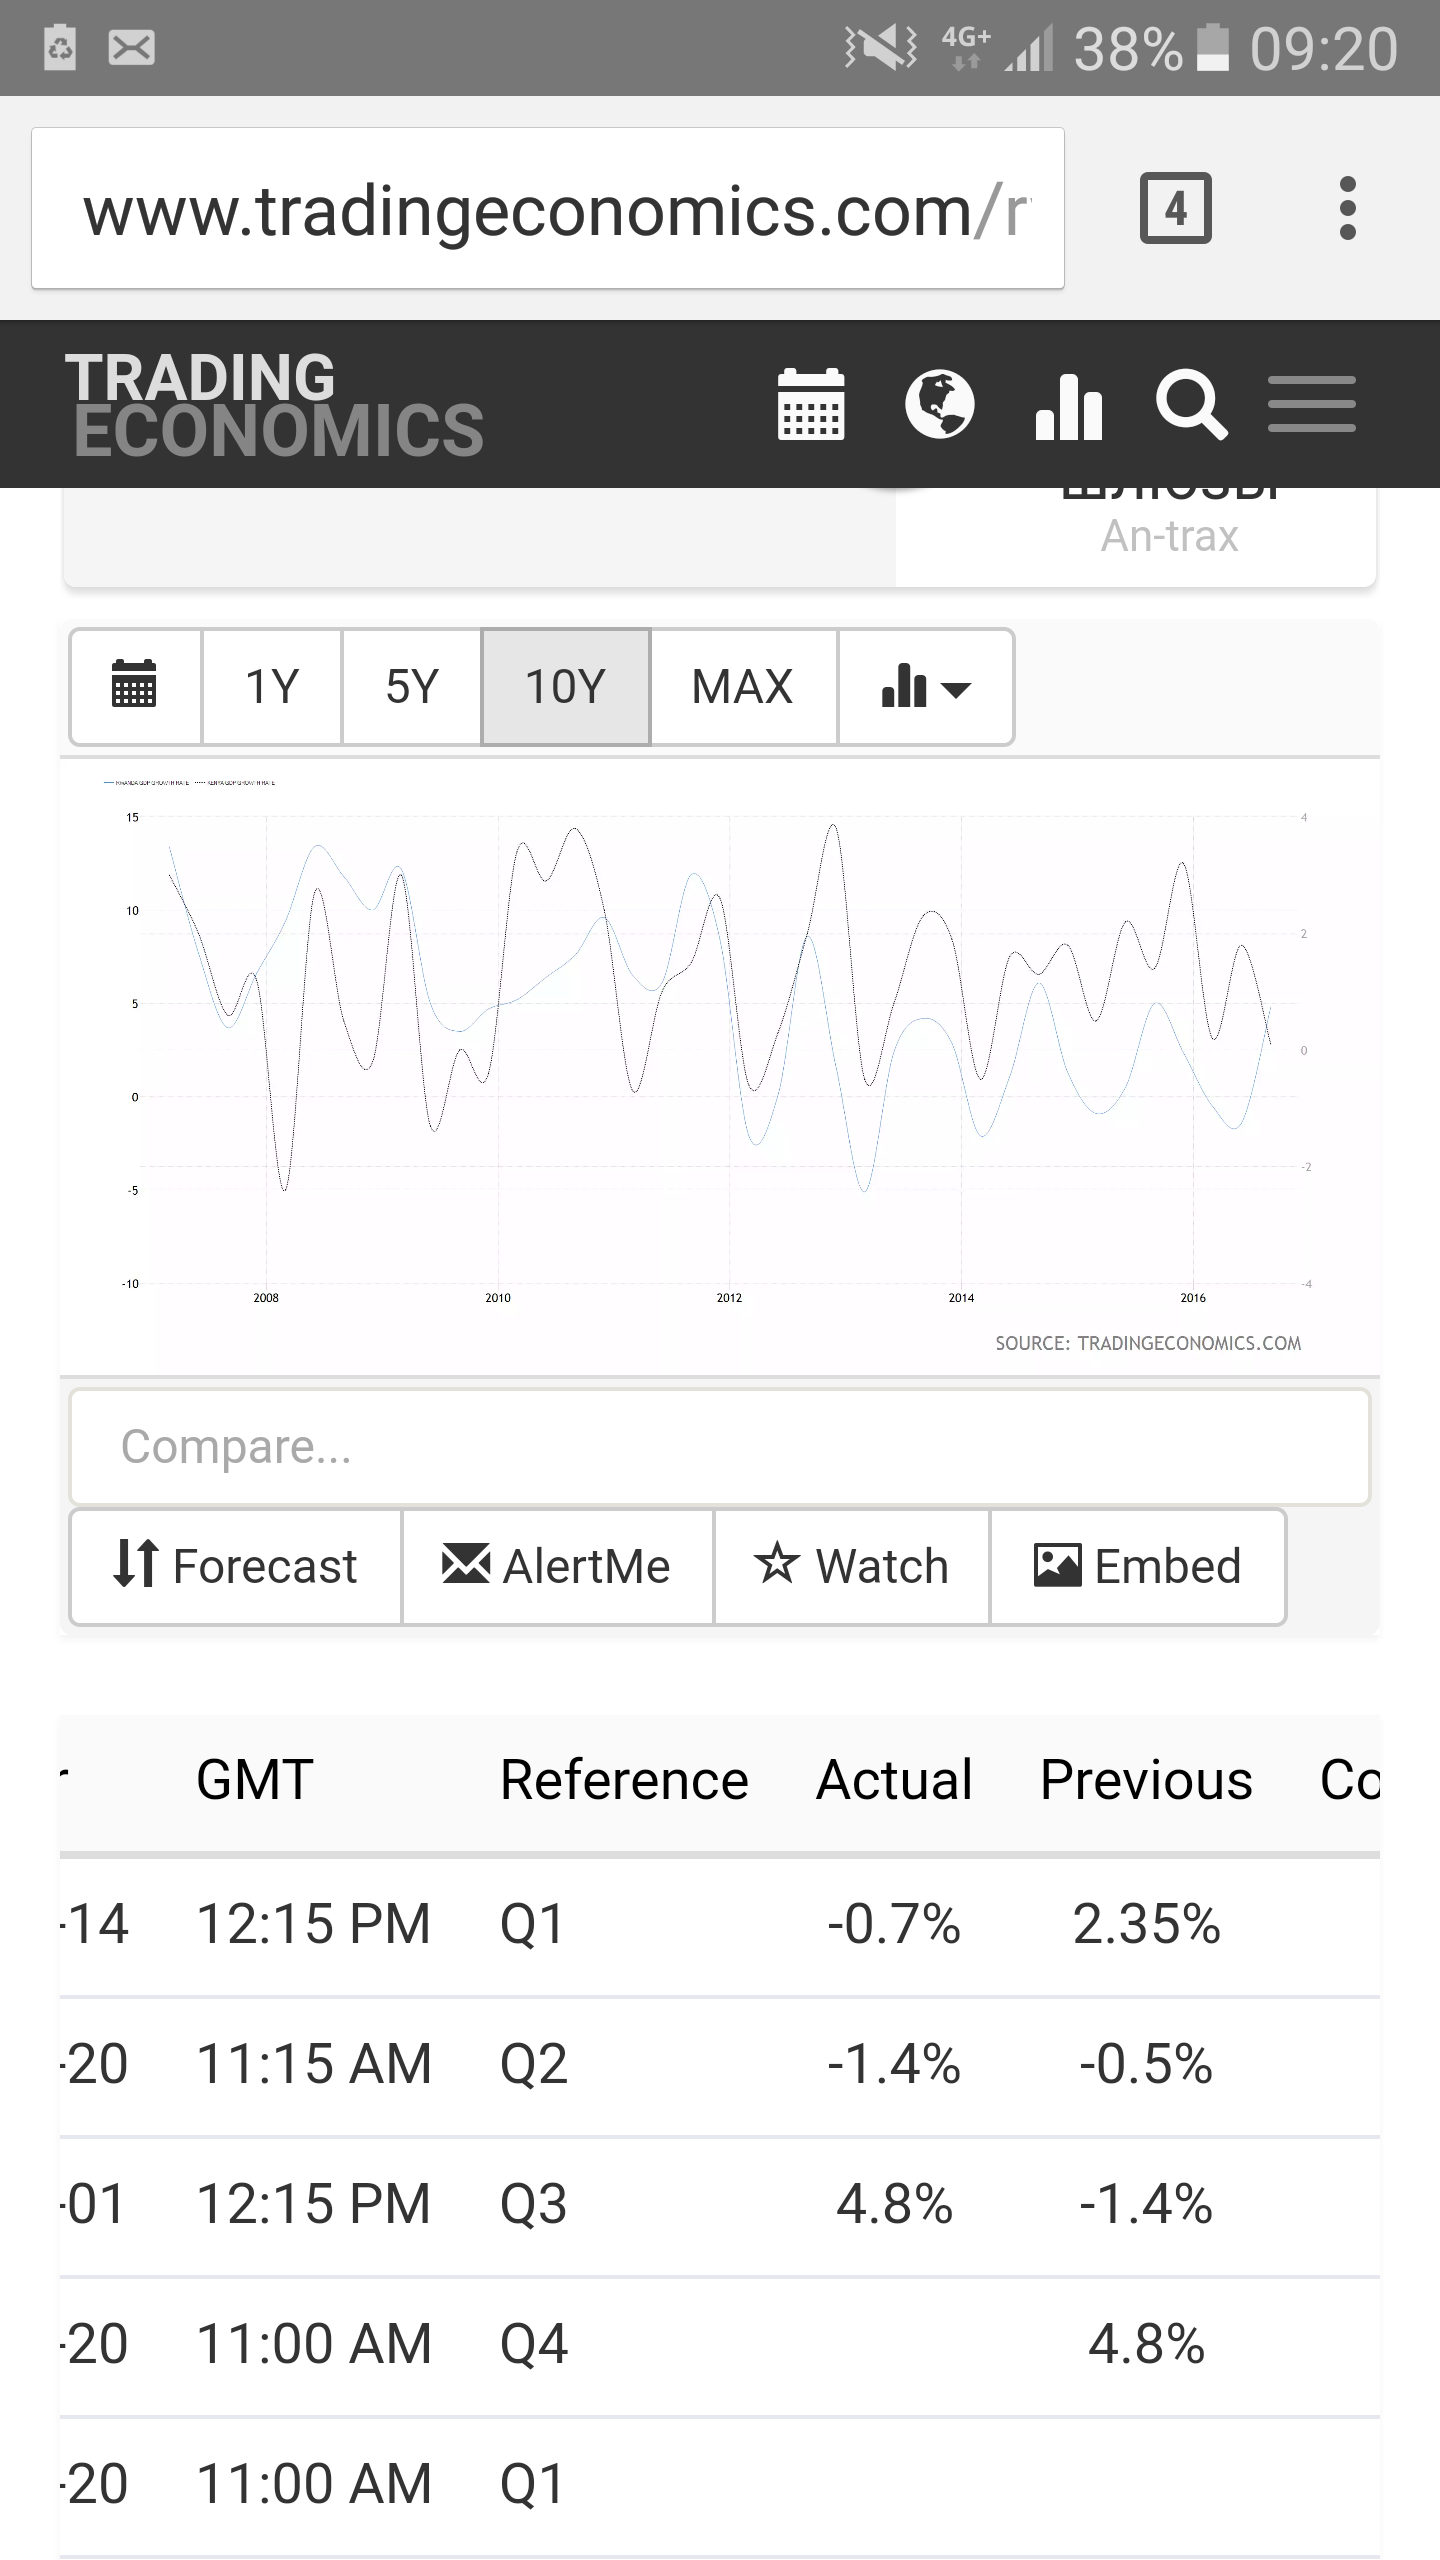Show the open browser tabs counter
The image size is (1440, 2560).
1175,208
